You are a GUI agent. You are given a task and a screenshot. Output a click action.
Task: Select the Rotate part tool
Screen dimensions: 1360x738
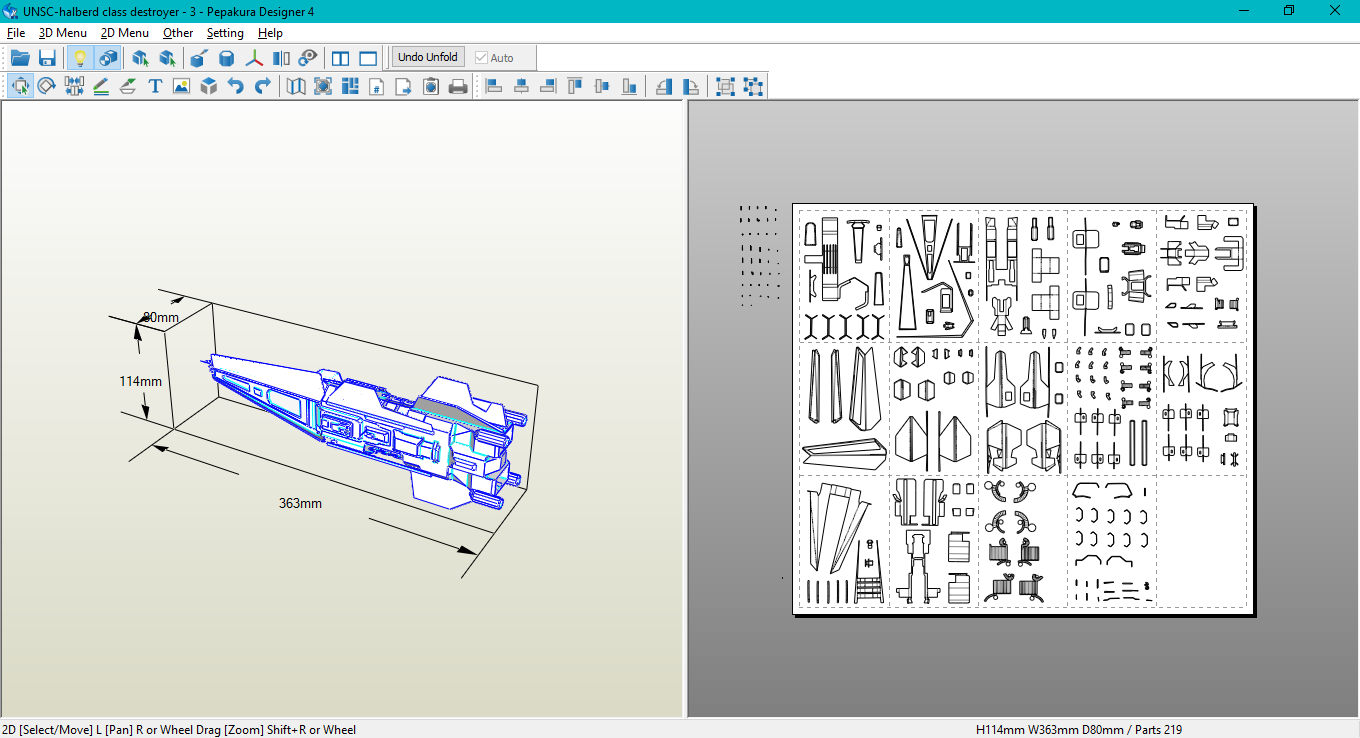coord(47,87)
